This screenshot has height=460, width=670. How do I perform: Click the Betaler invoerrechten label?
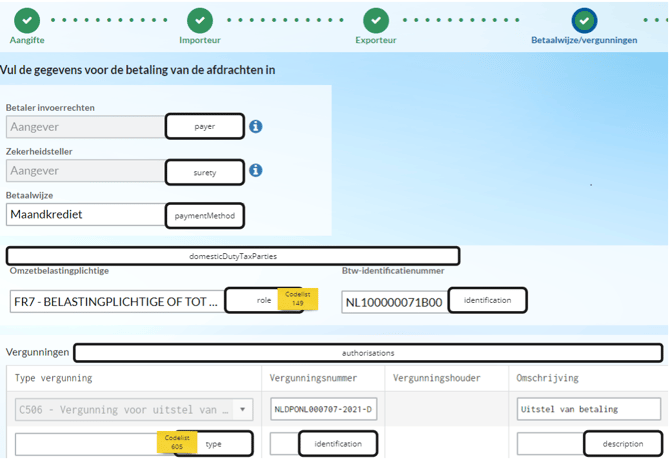pos(50,108)
